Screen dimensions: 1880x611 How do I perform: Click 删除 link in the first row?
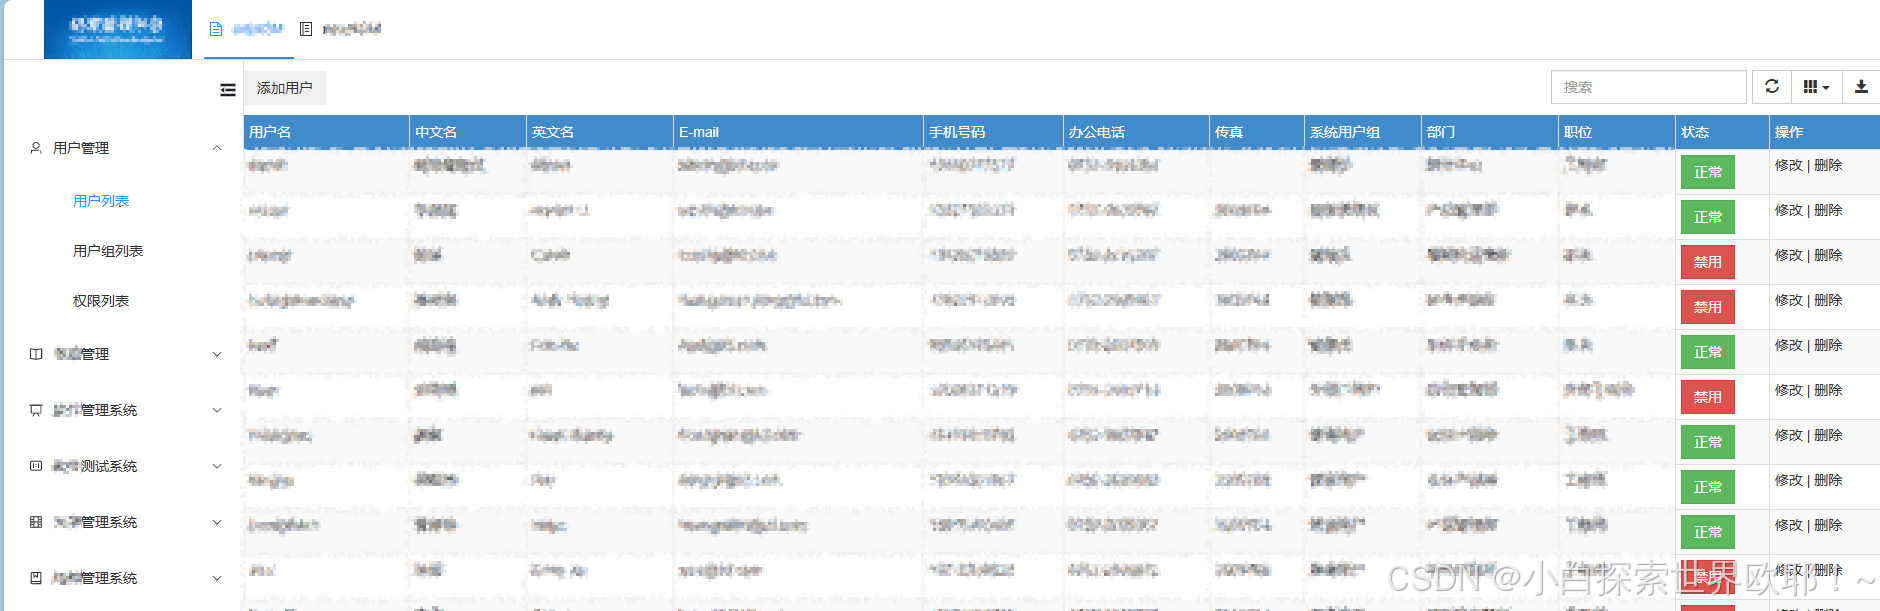click(x=1828, y=165)
